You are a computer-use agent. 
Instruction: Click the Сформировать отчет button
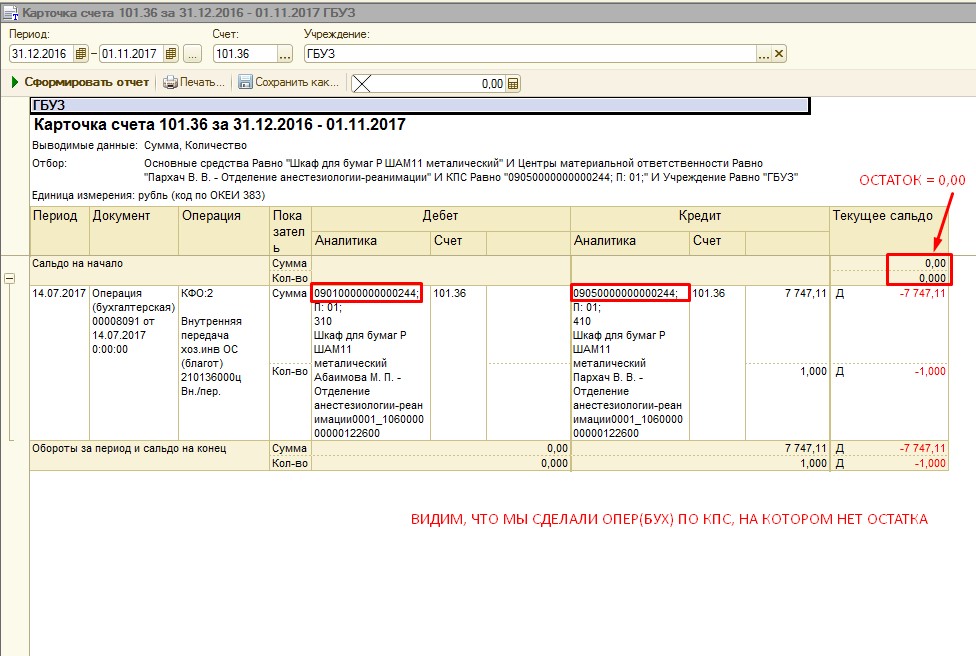80,82
